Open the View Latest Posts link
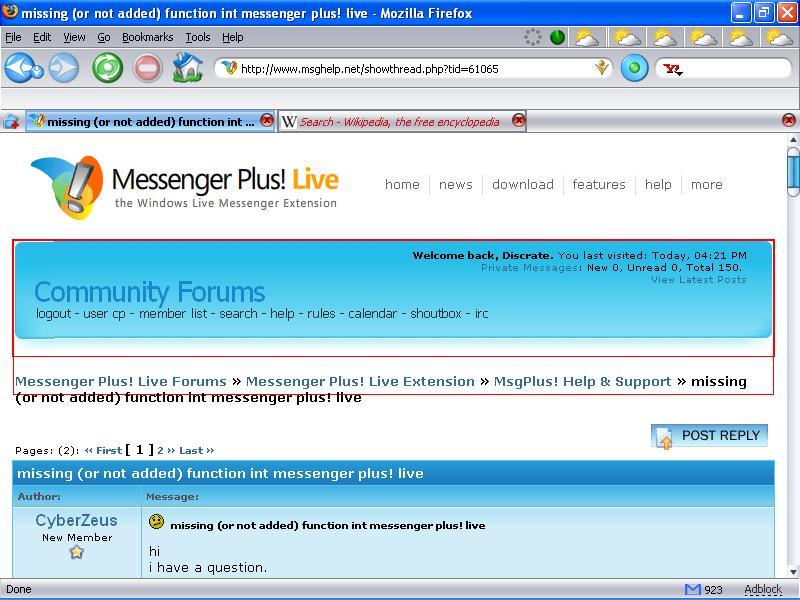 pyautogui.click(x=698, y=279)
